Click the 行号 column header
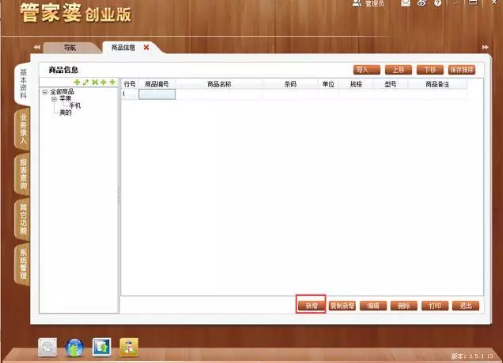503x363 pixels. tap(130, 84)
